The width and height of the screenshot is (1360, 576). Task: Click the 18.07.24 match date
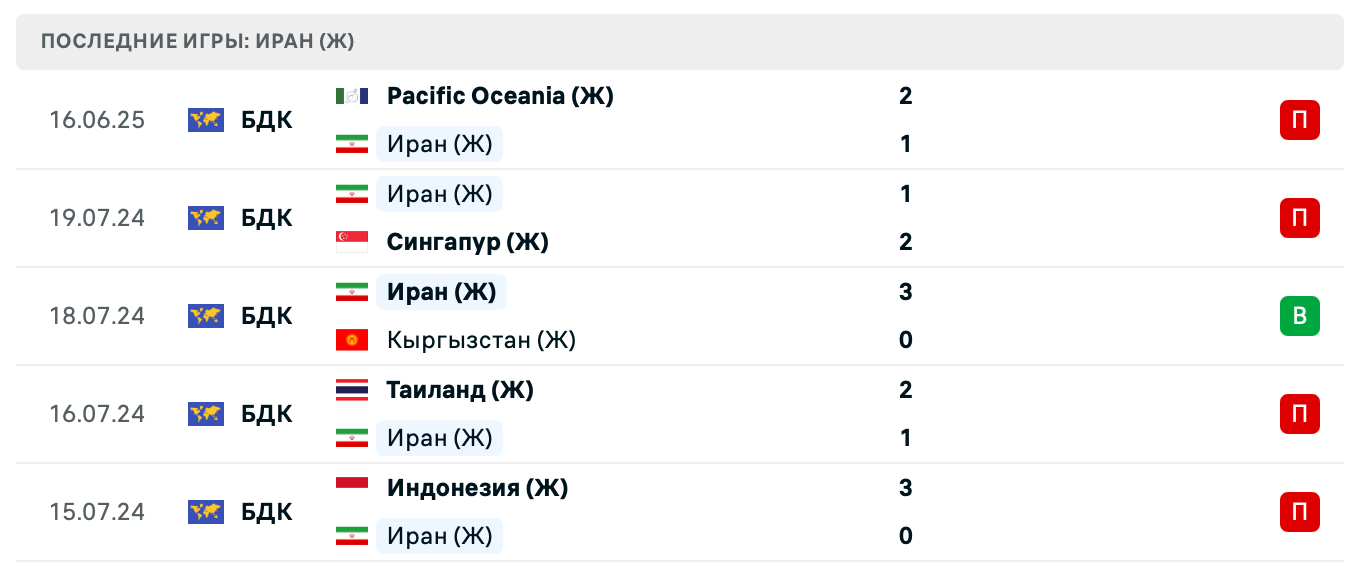(97, 316)
